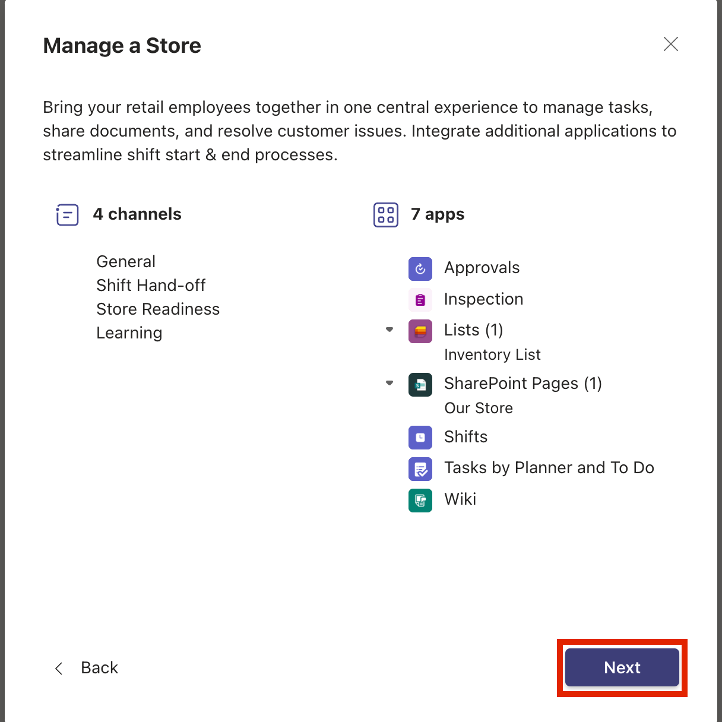Click the apps grid icon

coord(385,215)
